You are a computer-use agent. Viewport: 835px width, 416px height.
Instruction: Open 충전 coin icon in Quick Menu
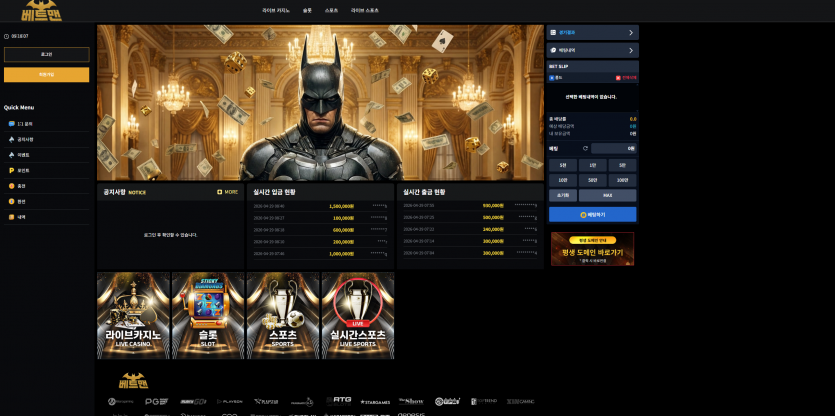12,186
